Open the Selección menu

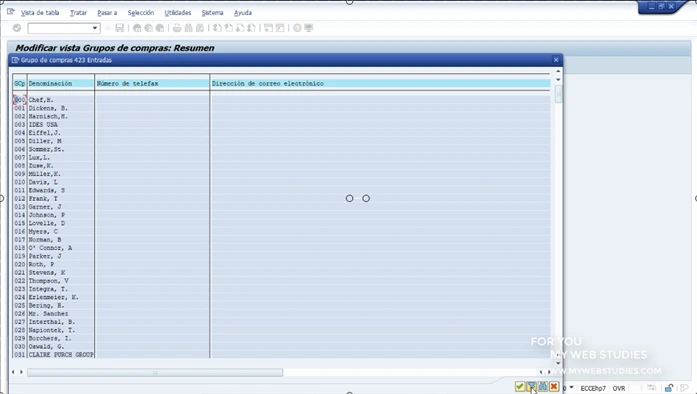pyautogui.click(x=141, y=13)
